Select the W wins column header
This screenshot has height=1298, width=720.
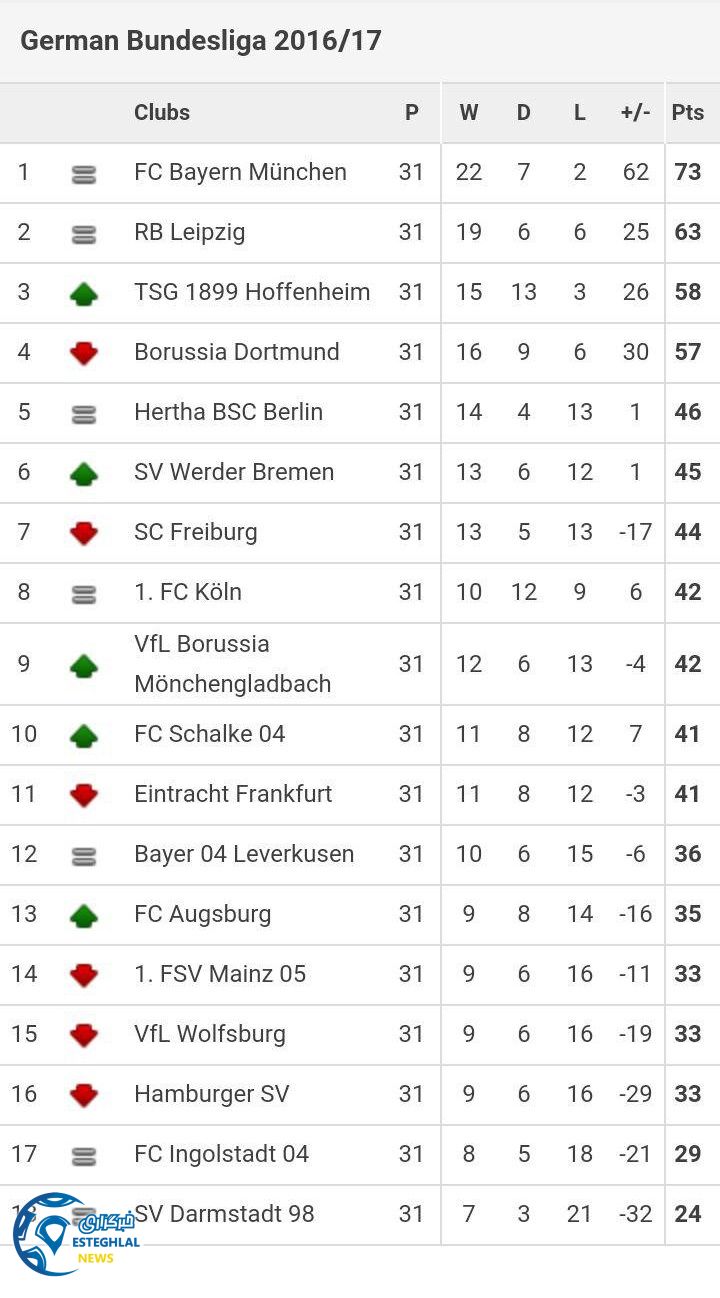(468, 112)
